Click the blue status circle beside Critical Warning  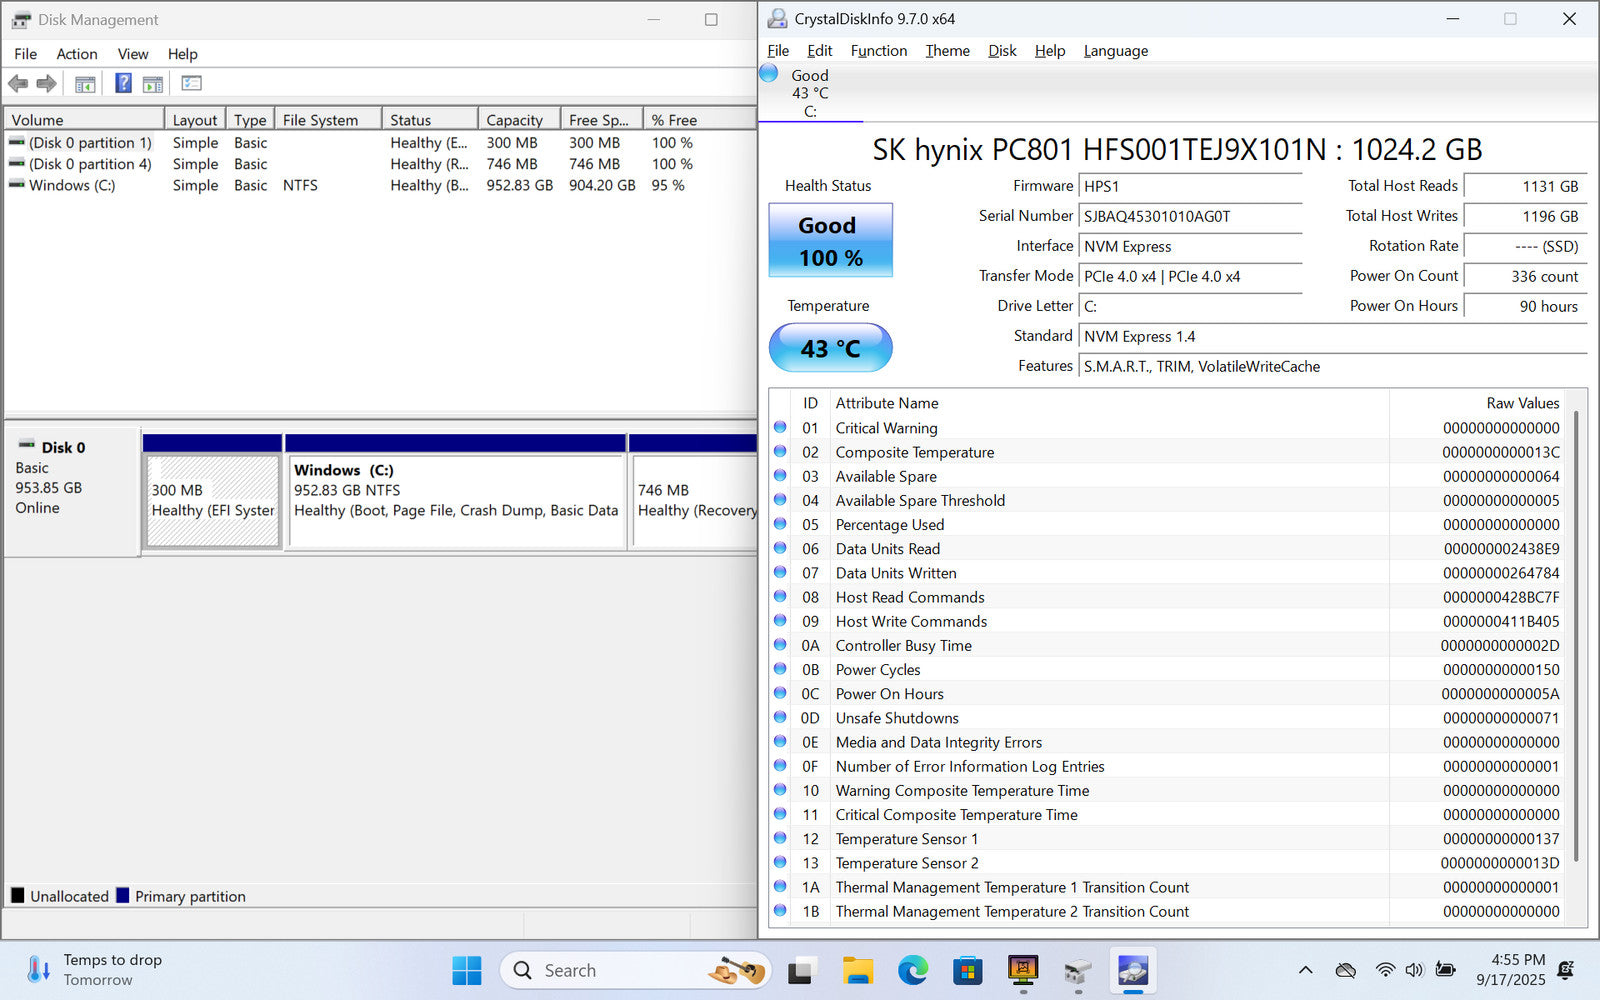[x=780, y=428]
